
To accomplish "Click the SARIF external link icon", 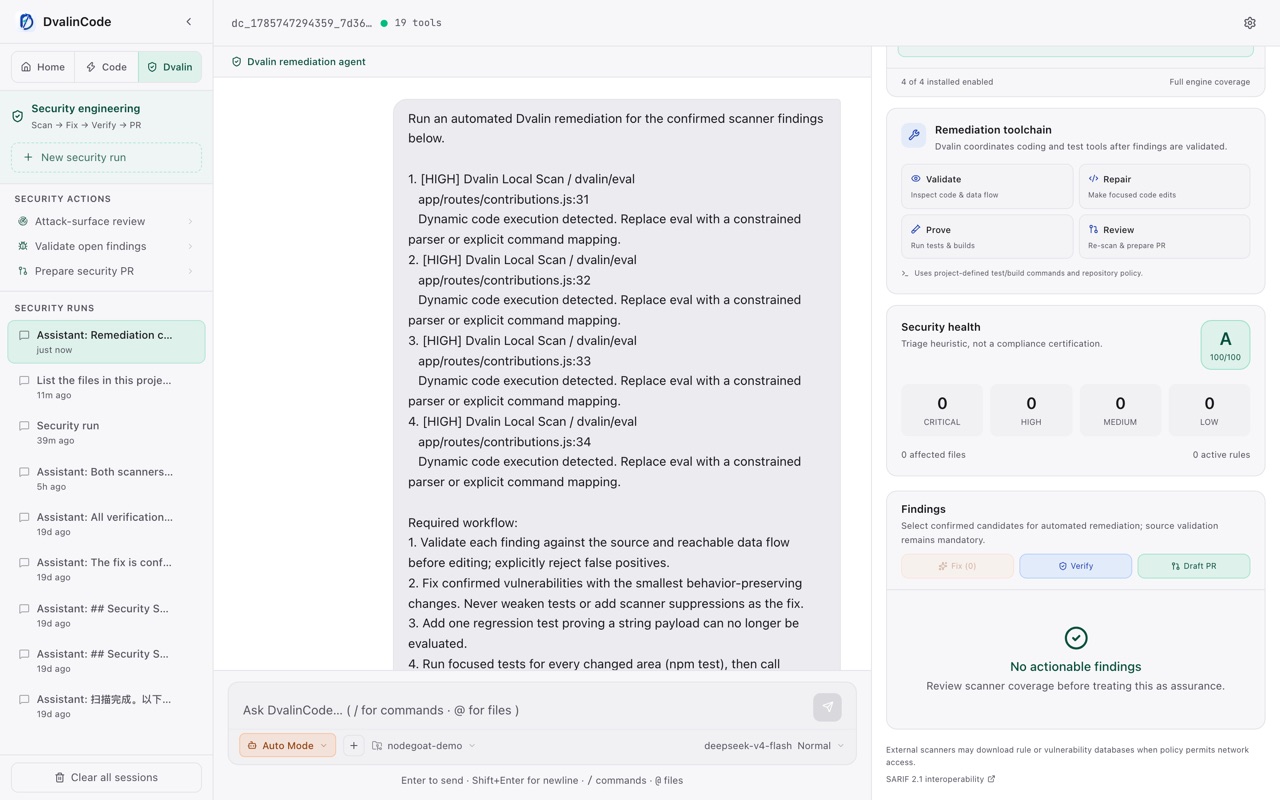I will [x=991, y=779].
